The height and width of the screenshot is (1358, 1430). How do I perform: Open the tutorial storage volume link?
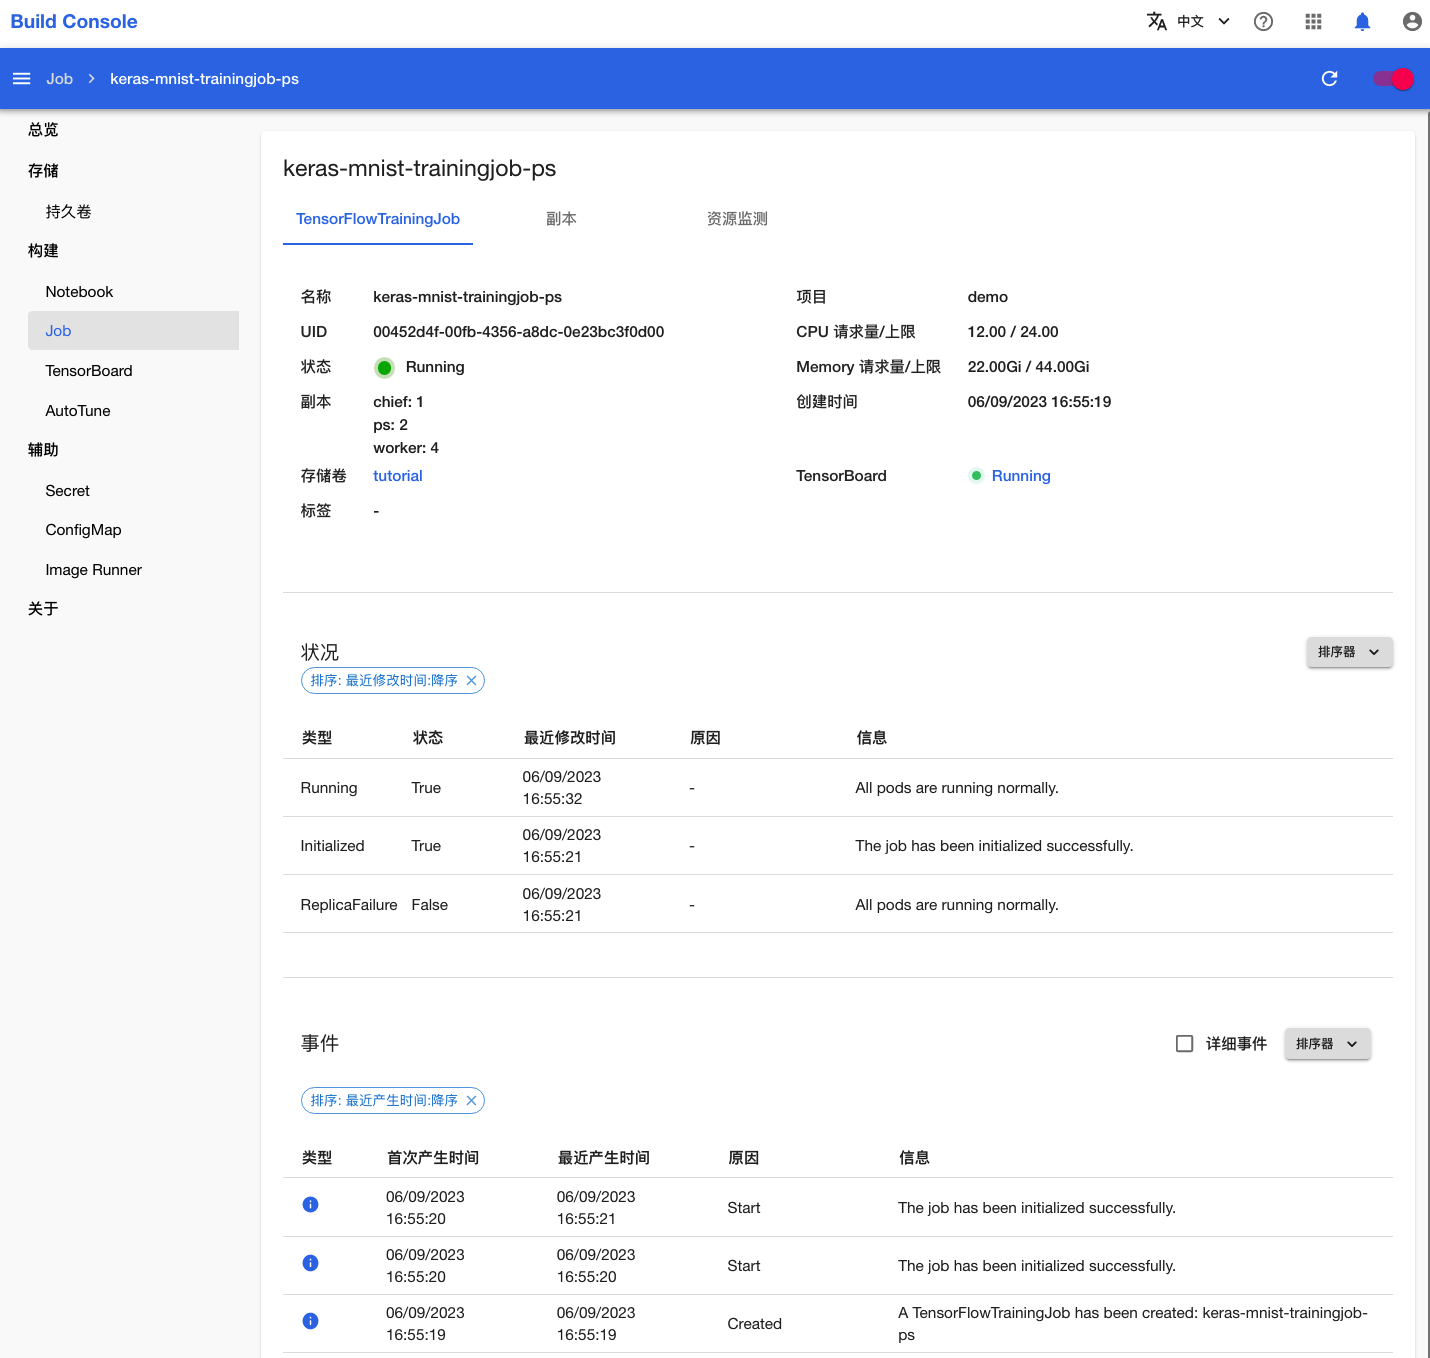[398, 476]
